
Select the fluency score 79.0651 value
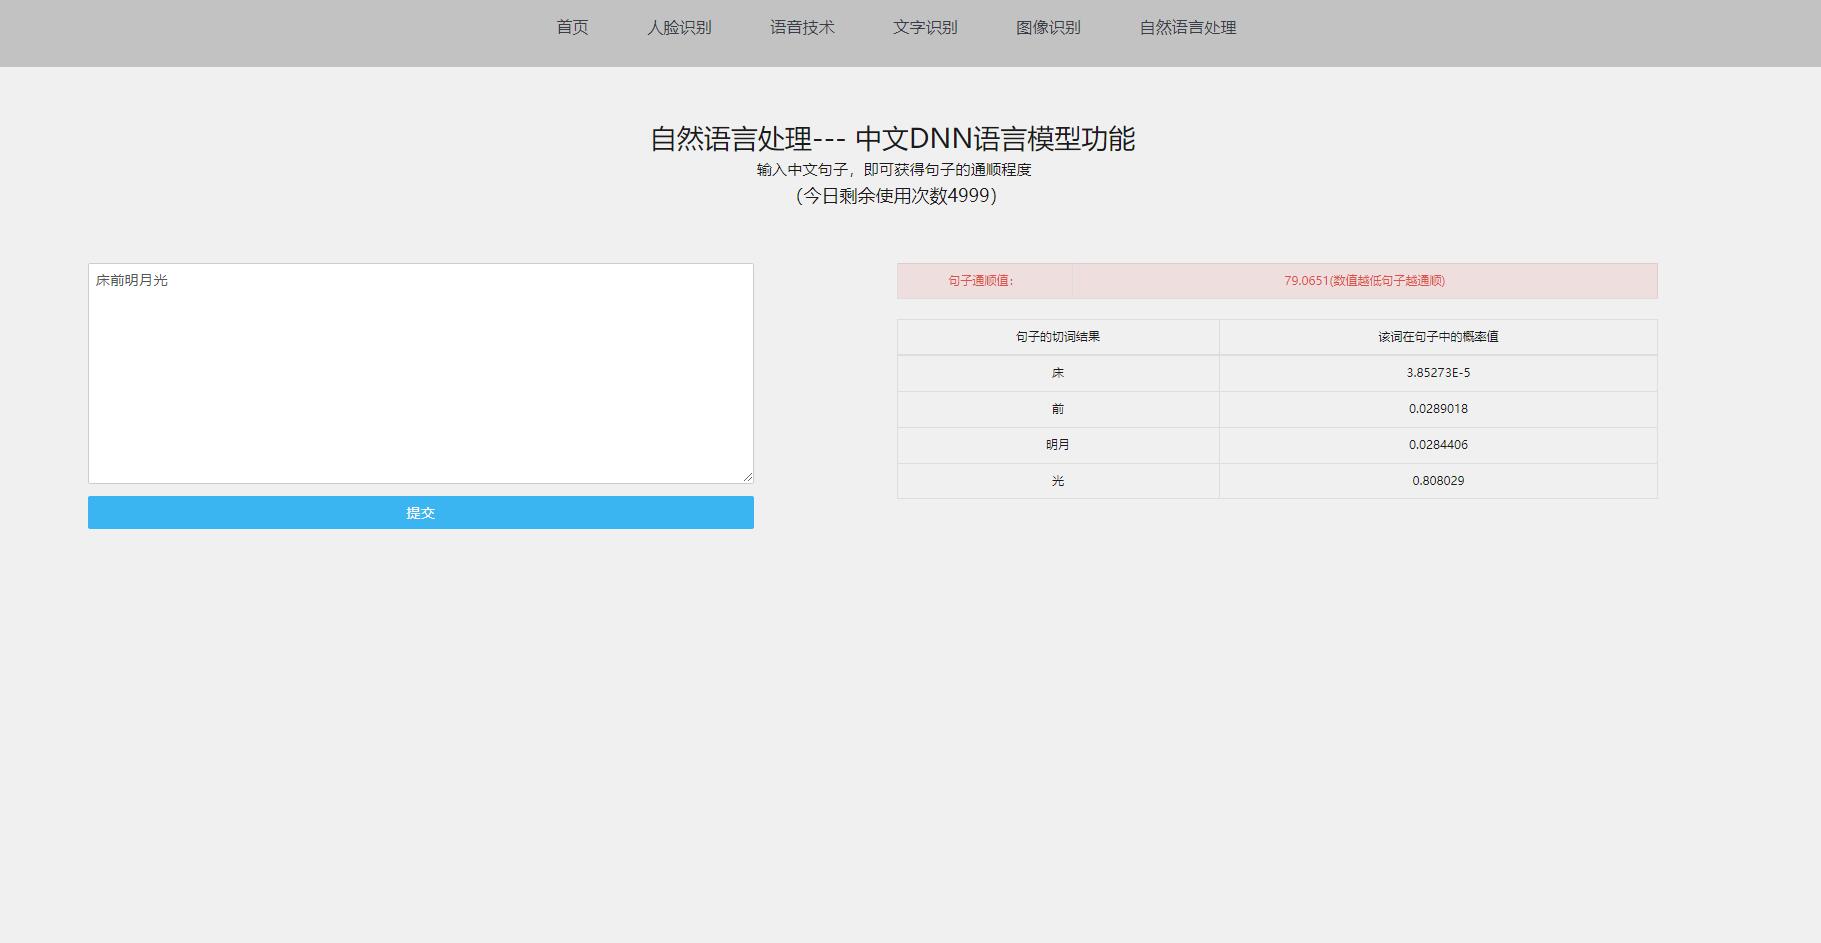tap(1366, 281)
